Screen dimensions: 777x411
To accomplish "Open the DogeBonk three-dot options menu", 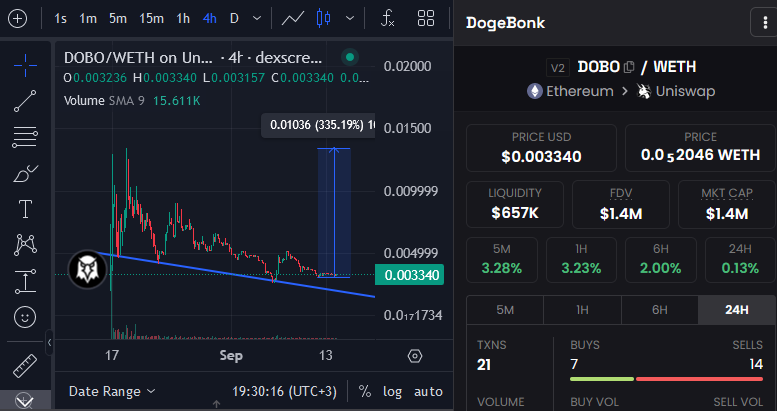I will [764, 22].
